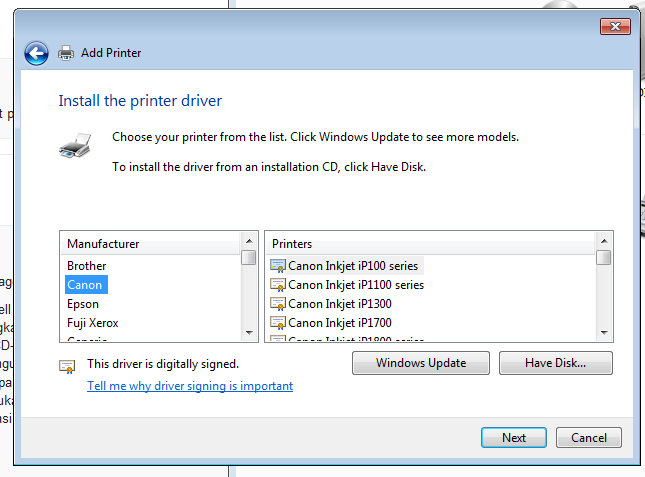This screenshot has height=477, width=645.
Task: Click the Manufacturer list scrollbar thumb
Action: click(249, 258)
